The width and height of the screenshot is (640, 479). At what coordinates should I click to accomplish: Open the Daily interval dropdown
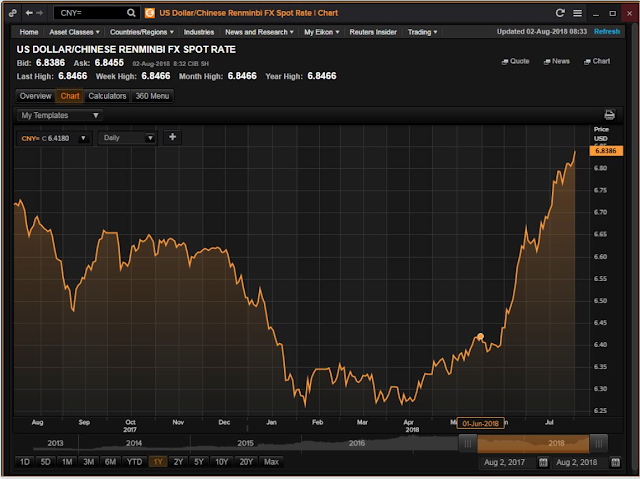(x=128, y=138)
